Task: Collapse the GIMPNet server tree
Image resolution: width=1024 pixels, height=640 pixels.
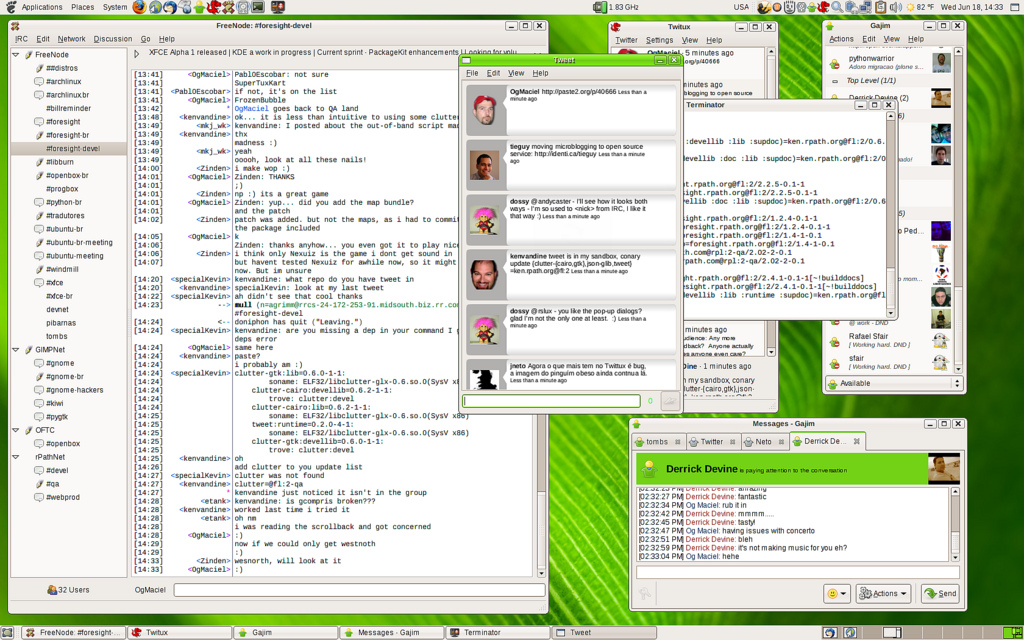Action: click(x=17, y=350)
